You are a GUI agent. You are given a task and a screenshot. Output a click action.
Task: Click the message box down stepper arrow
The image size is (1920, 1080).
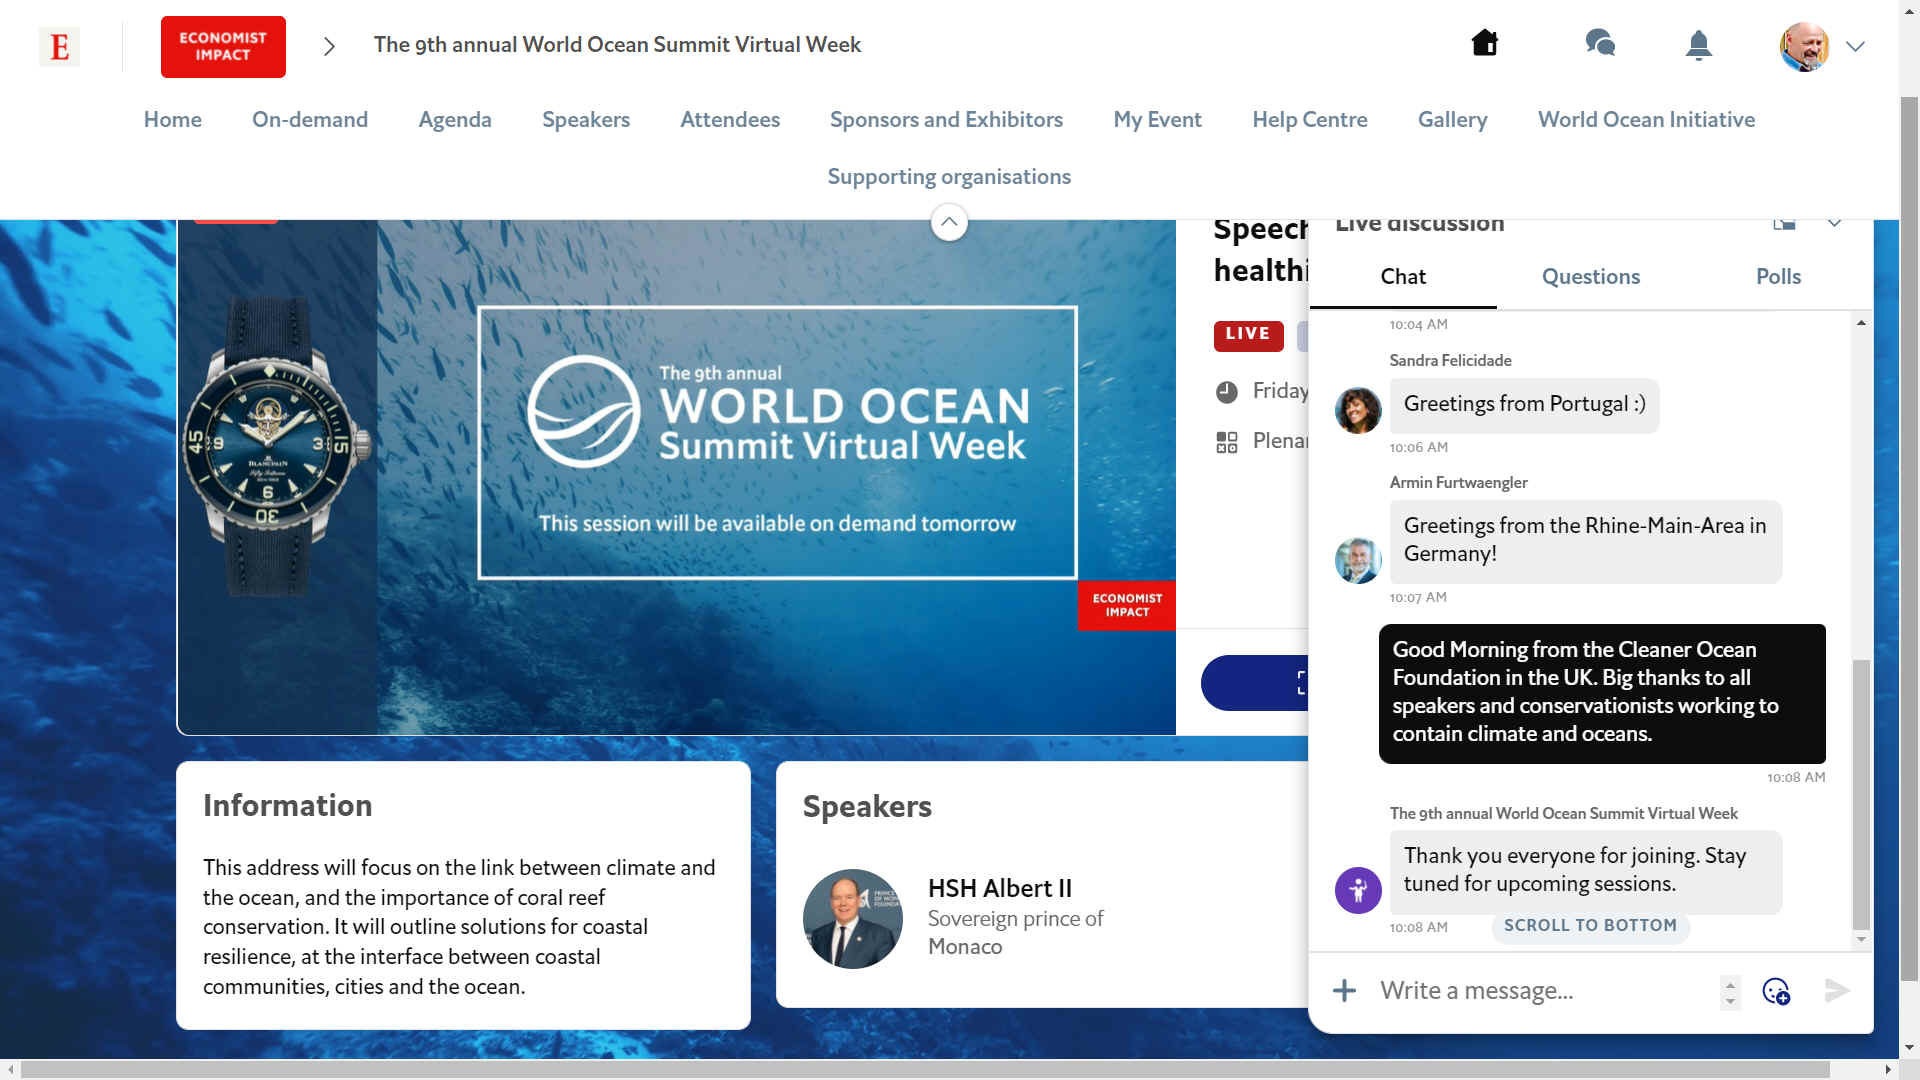[1730, 1001]
